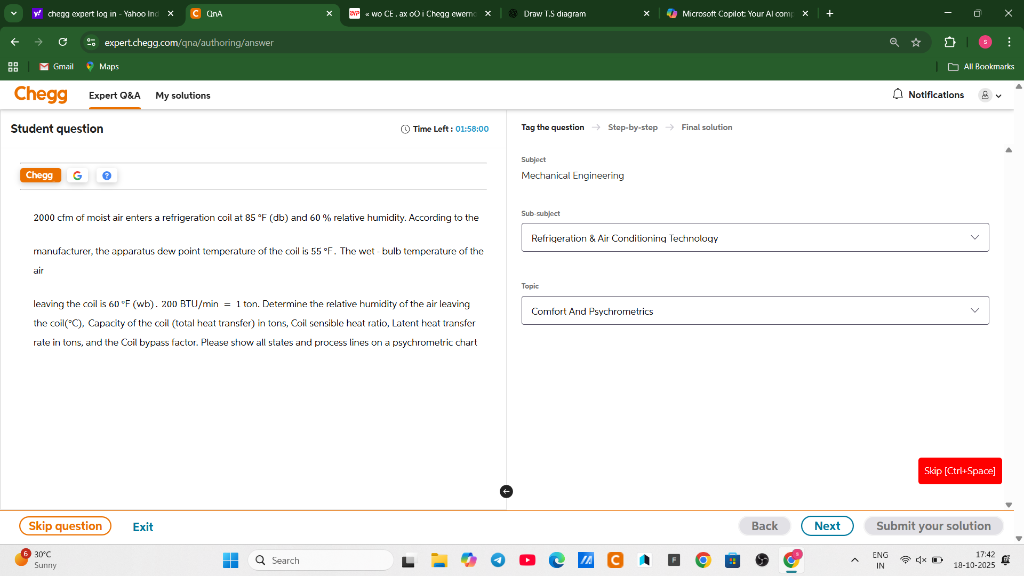
Task: Open the My solutions tab
Action: coord(183,95)
